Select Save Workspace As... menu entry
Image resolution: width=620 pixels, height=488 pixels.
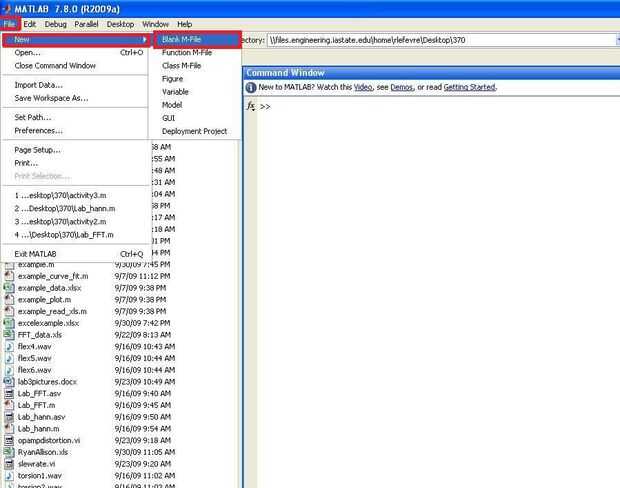[75, 98]
